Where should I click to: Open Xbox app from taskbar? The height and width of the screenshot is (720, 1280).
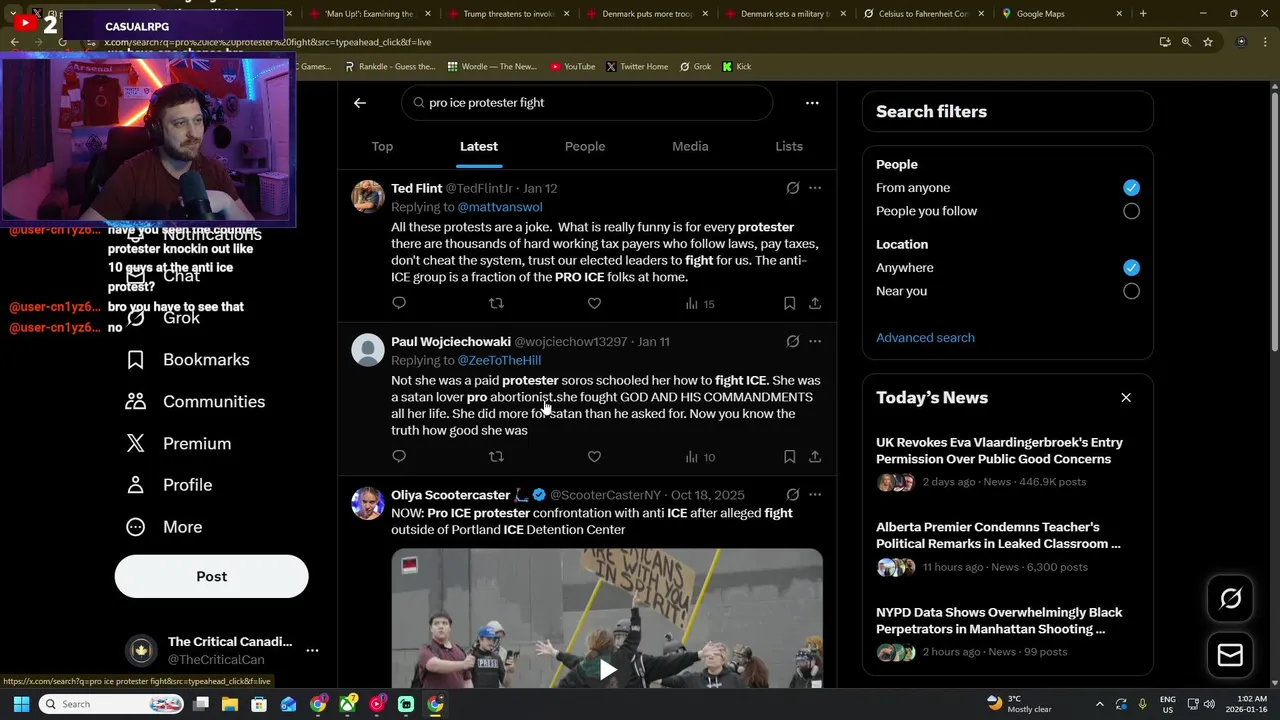pos(347,704)
